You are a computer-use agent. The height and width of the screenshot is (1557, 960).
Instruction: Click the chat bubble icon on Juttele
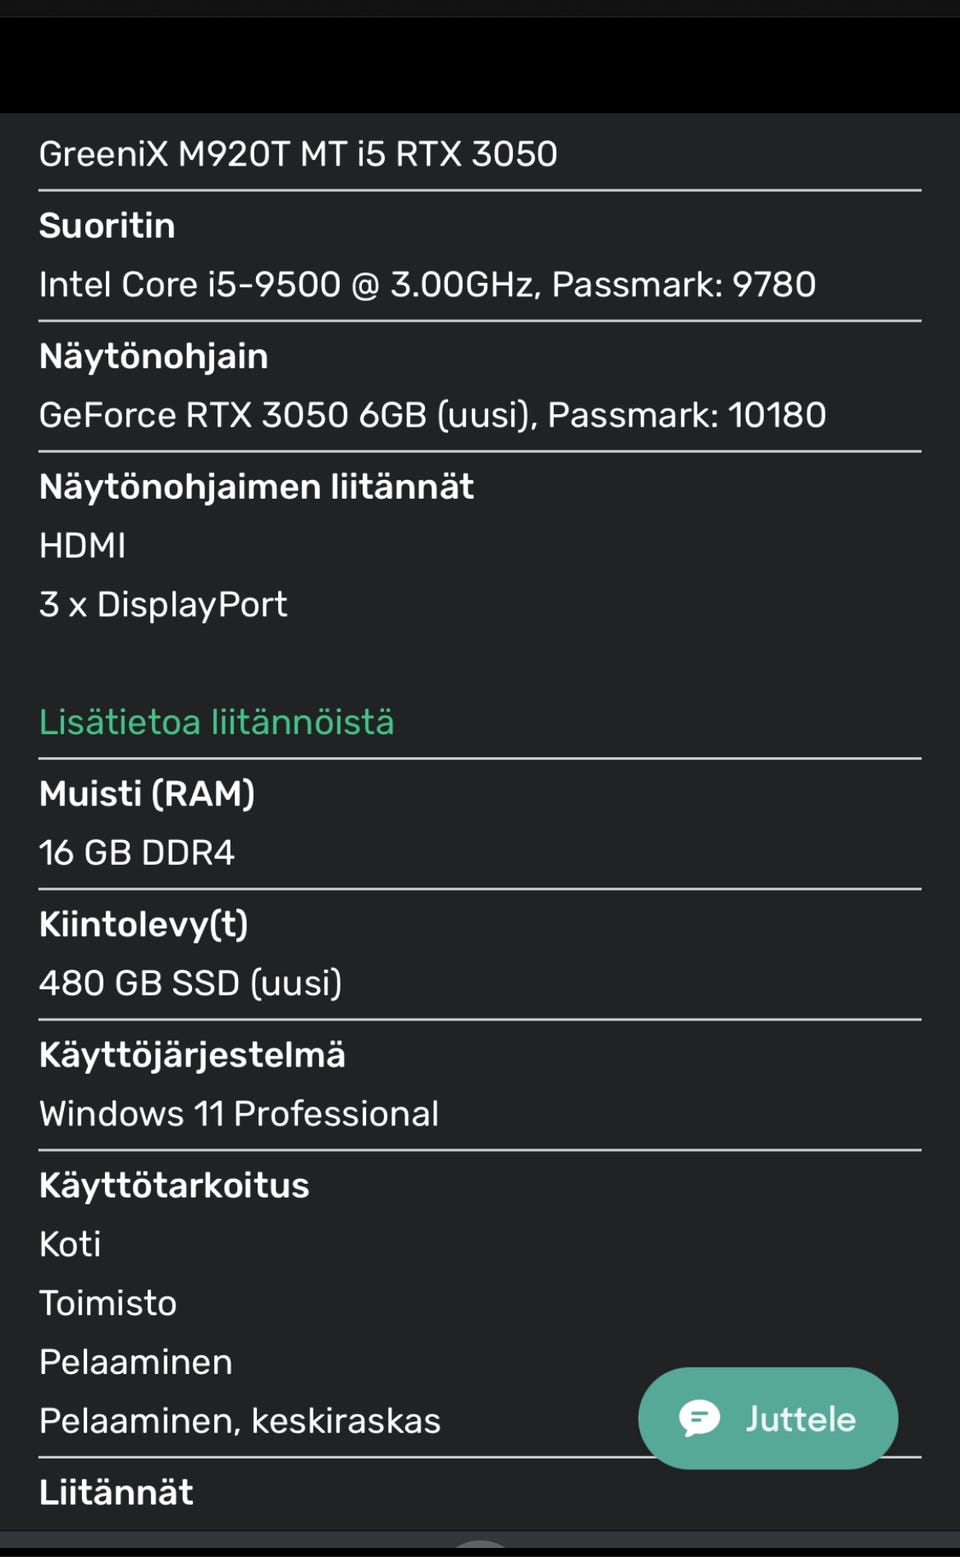click(699, 1418)
